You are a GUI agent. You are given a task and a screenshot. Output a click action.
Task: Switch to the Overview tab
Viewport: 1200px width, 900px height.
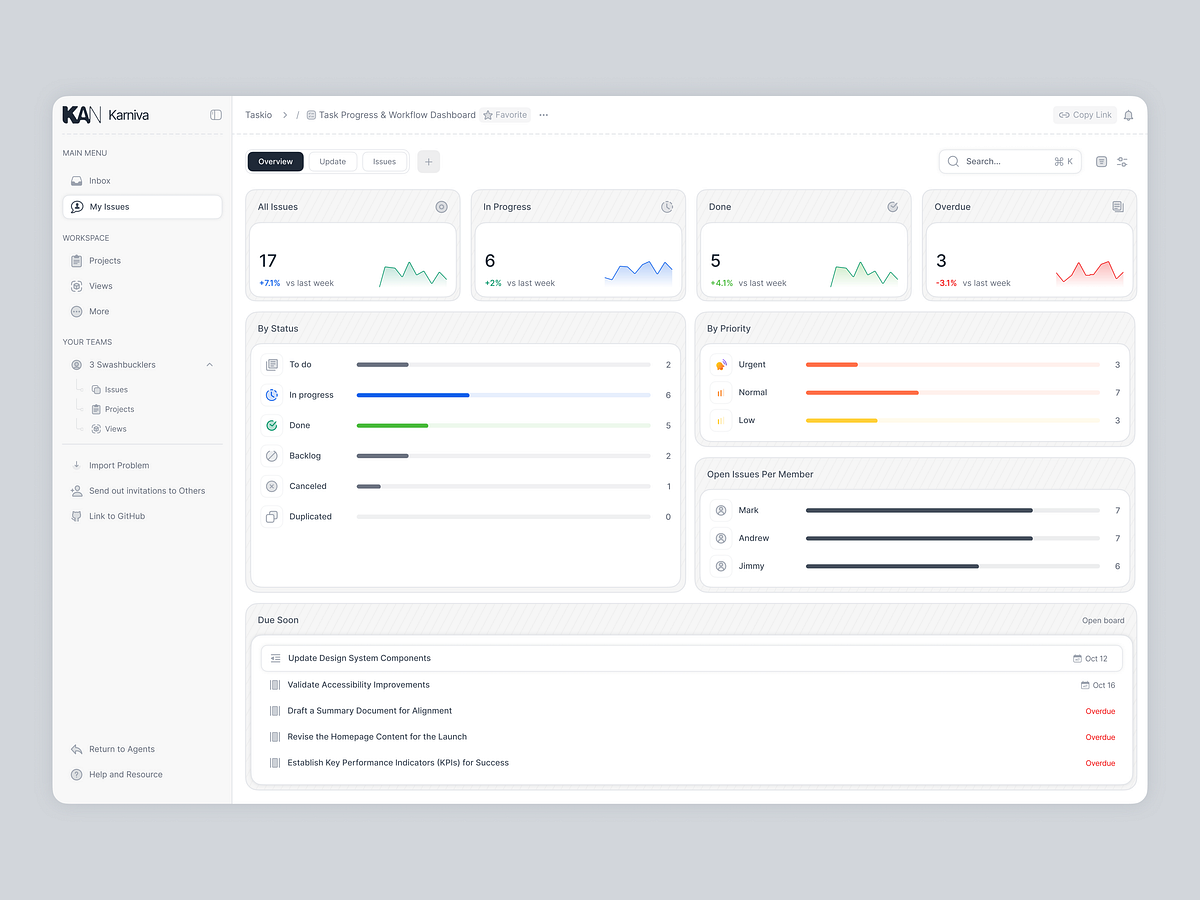pos(275,162)
